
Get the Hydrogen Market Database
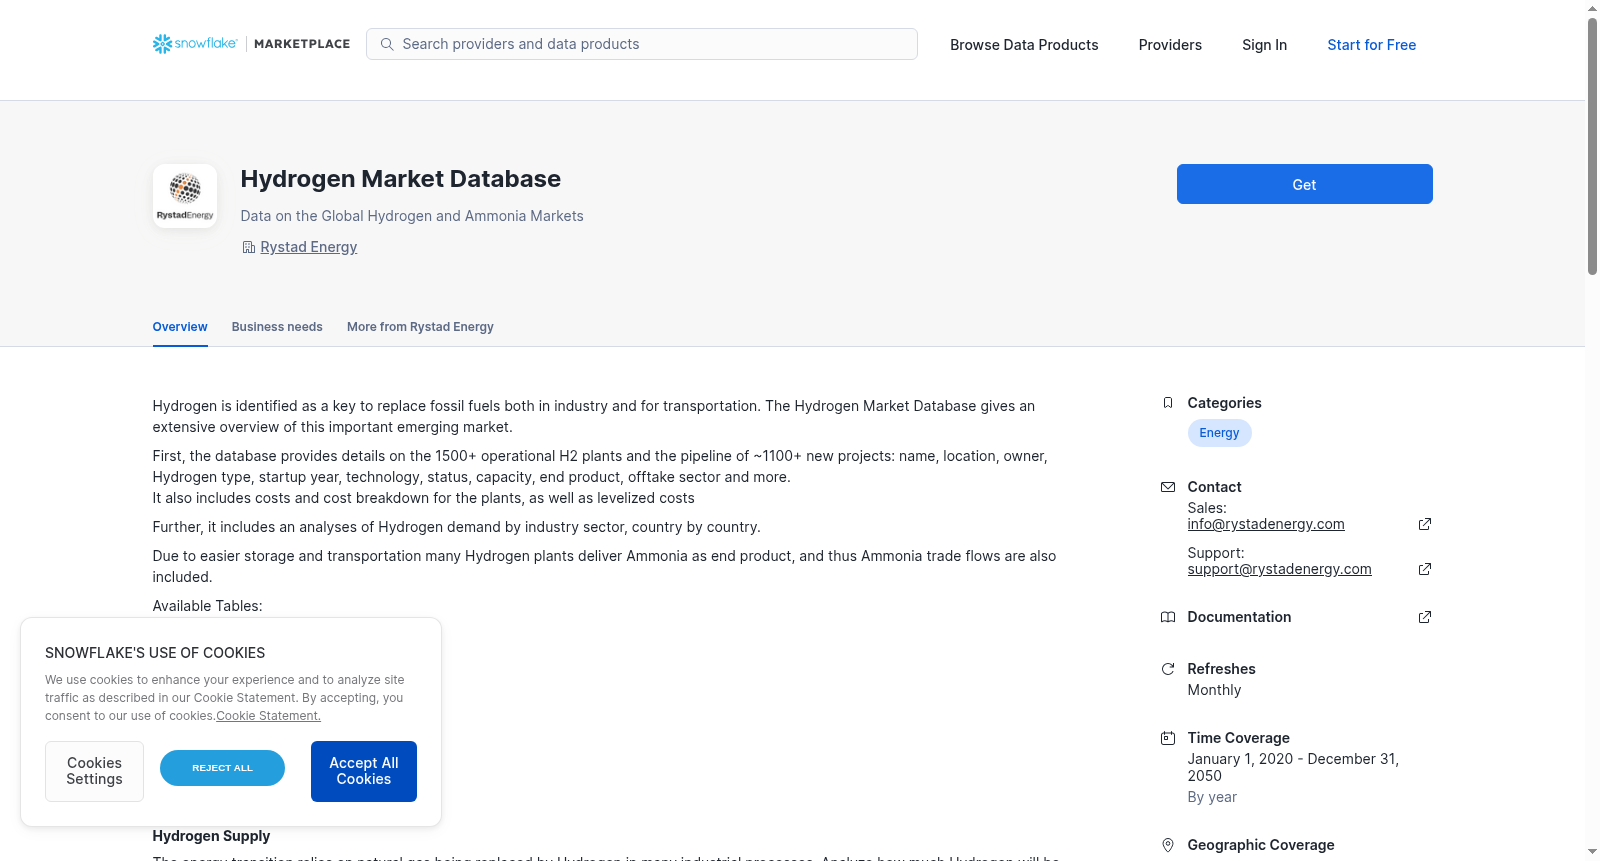click(x=1304, y=184)
